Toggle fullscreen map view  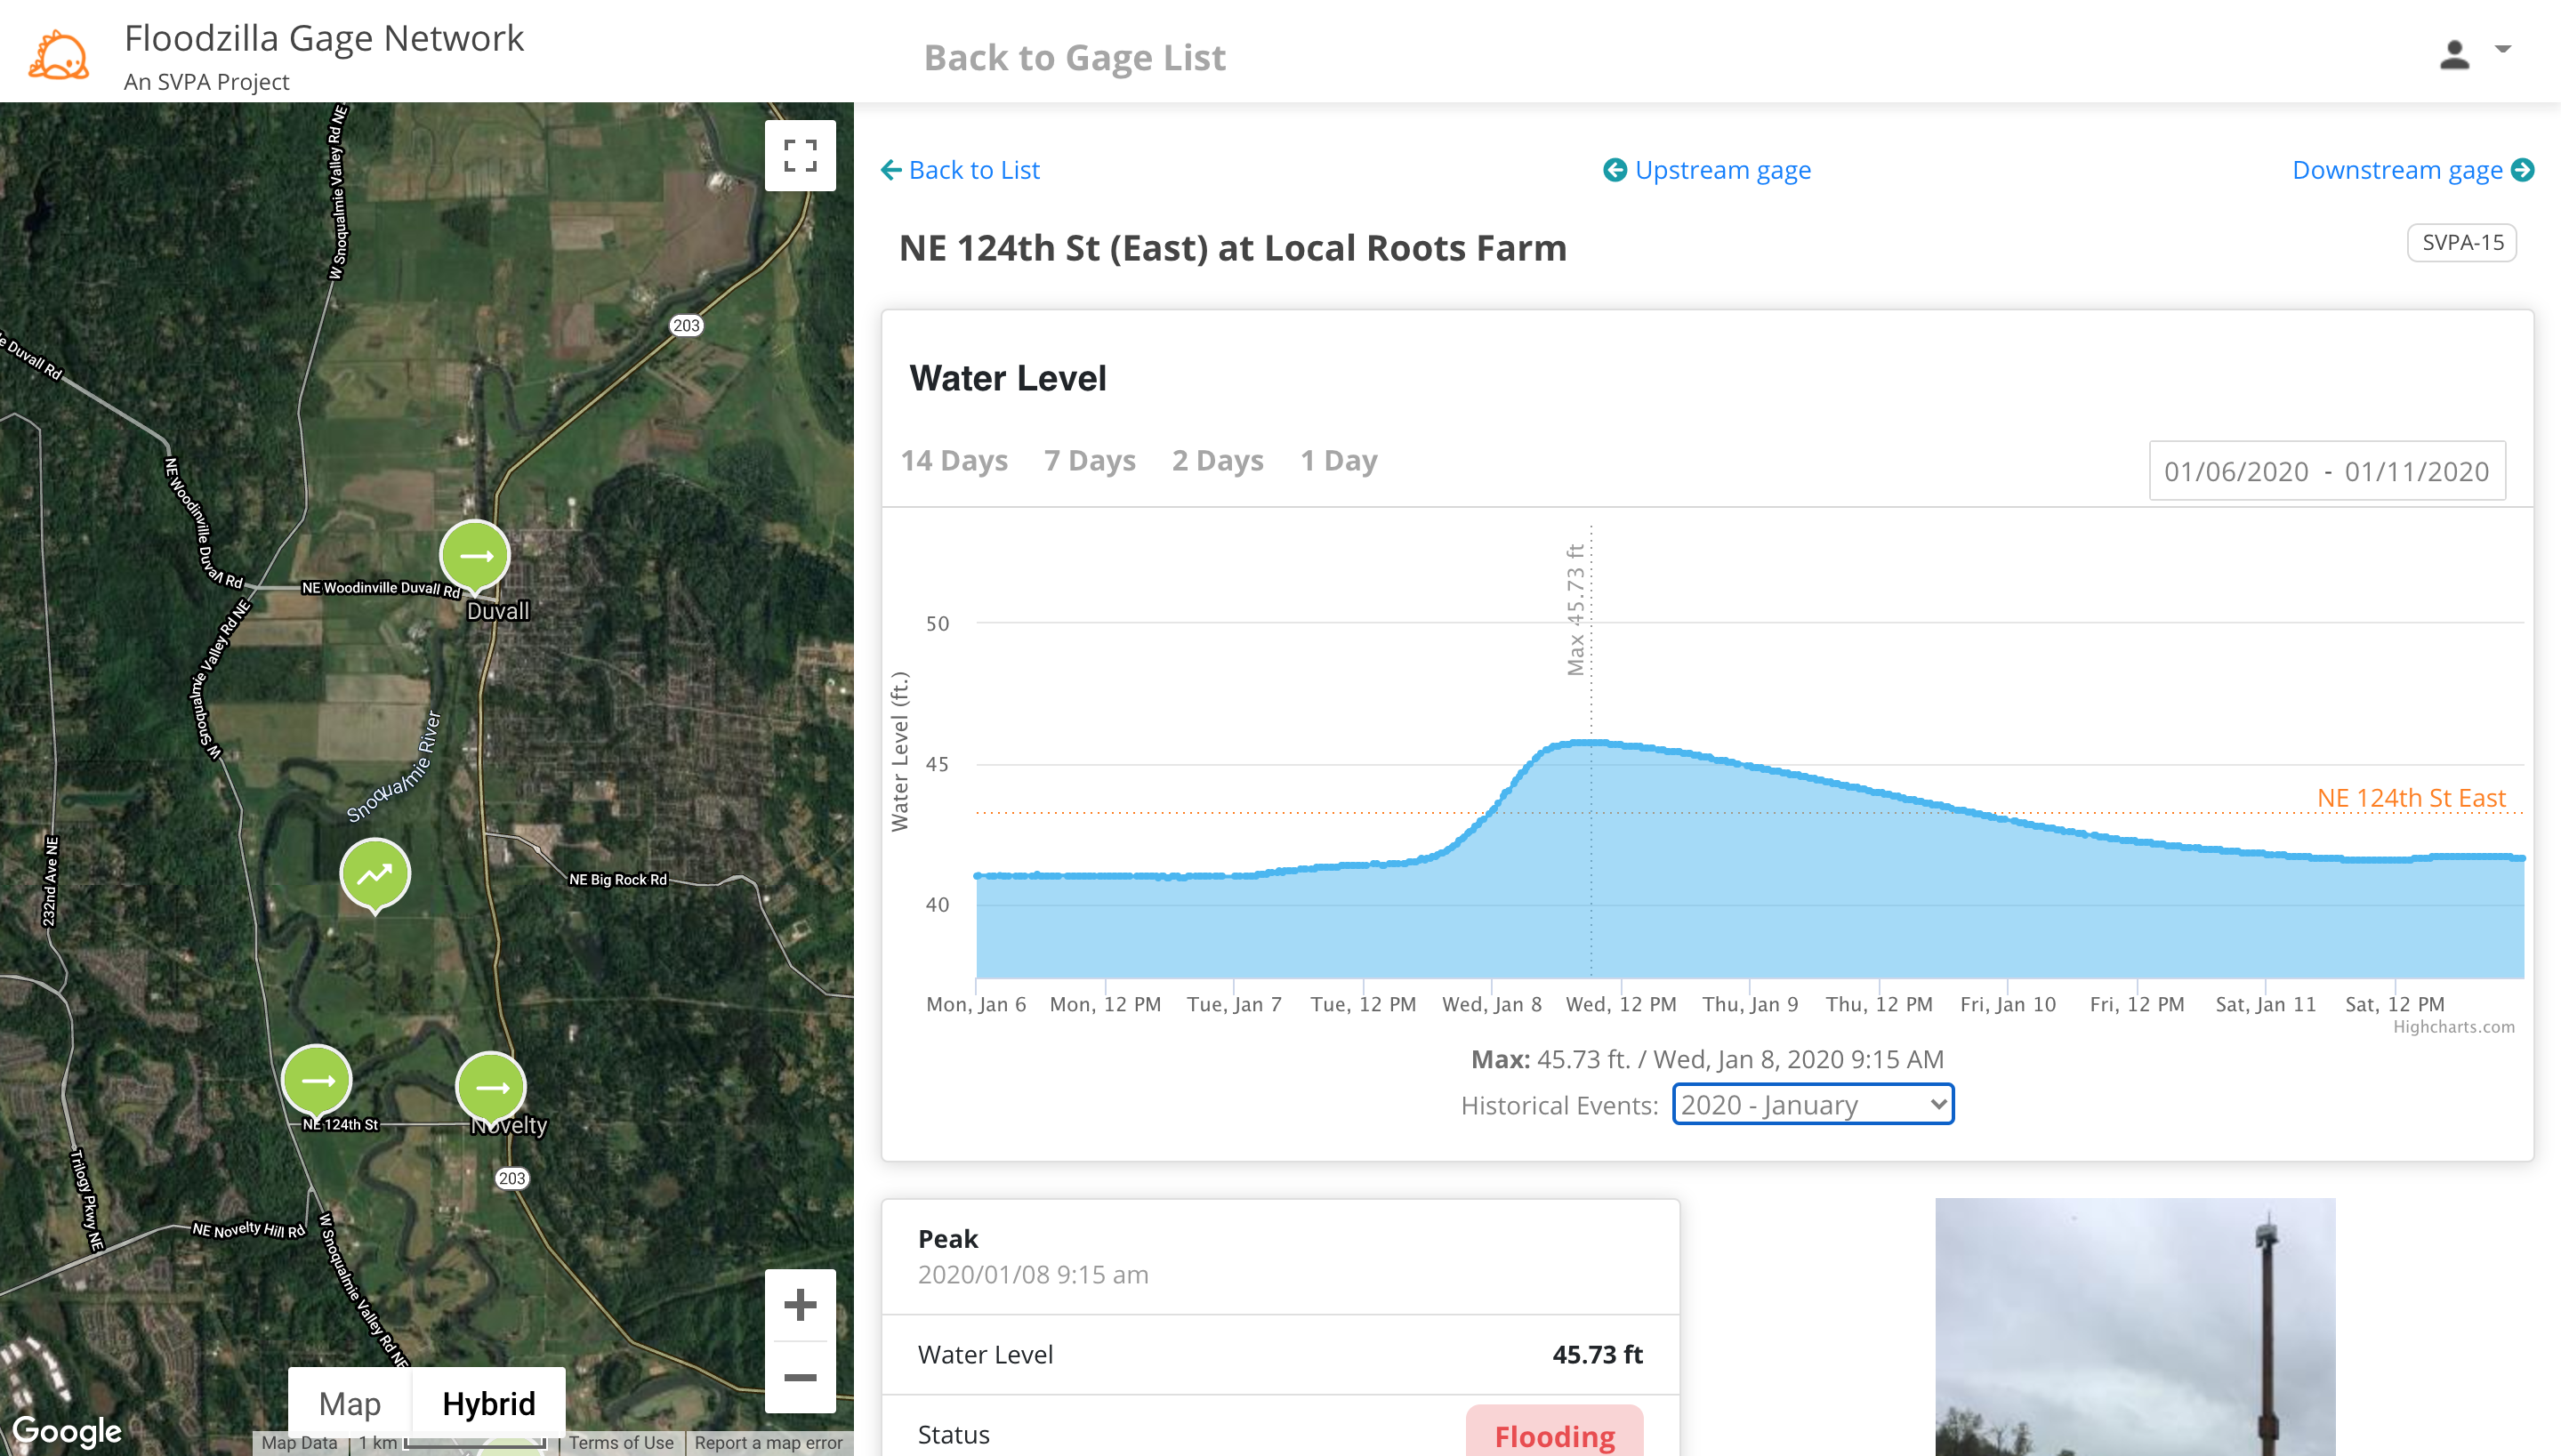pyautogui.click(x=800, y=156)
